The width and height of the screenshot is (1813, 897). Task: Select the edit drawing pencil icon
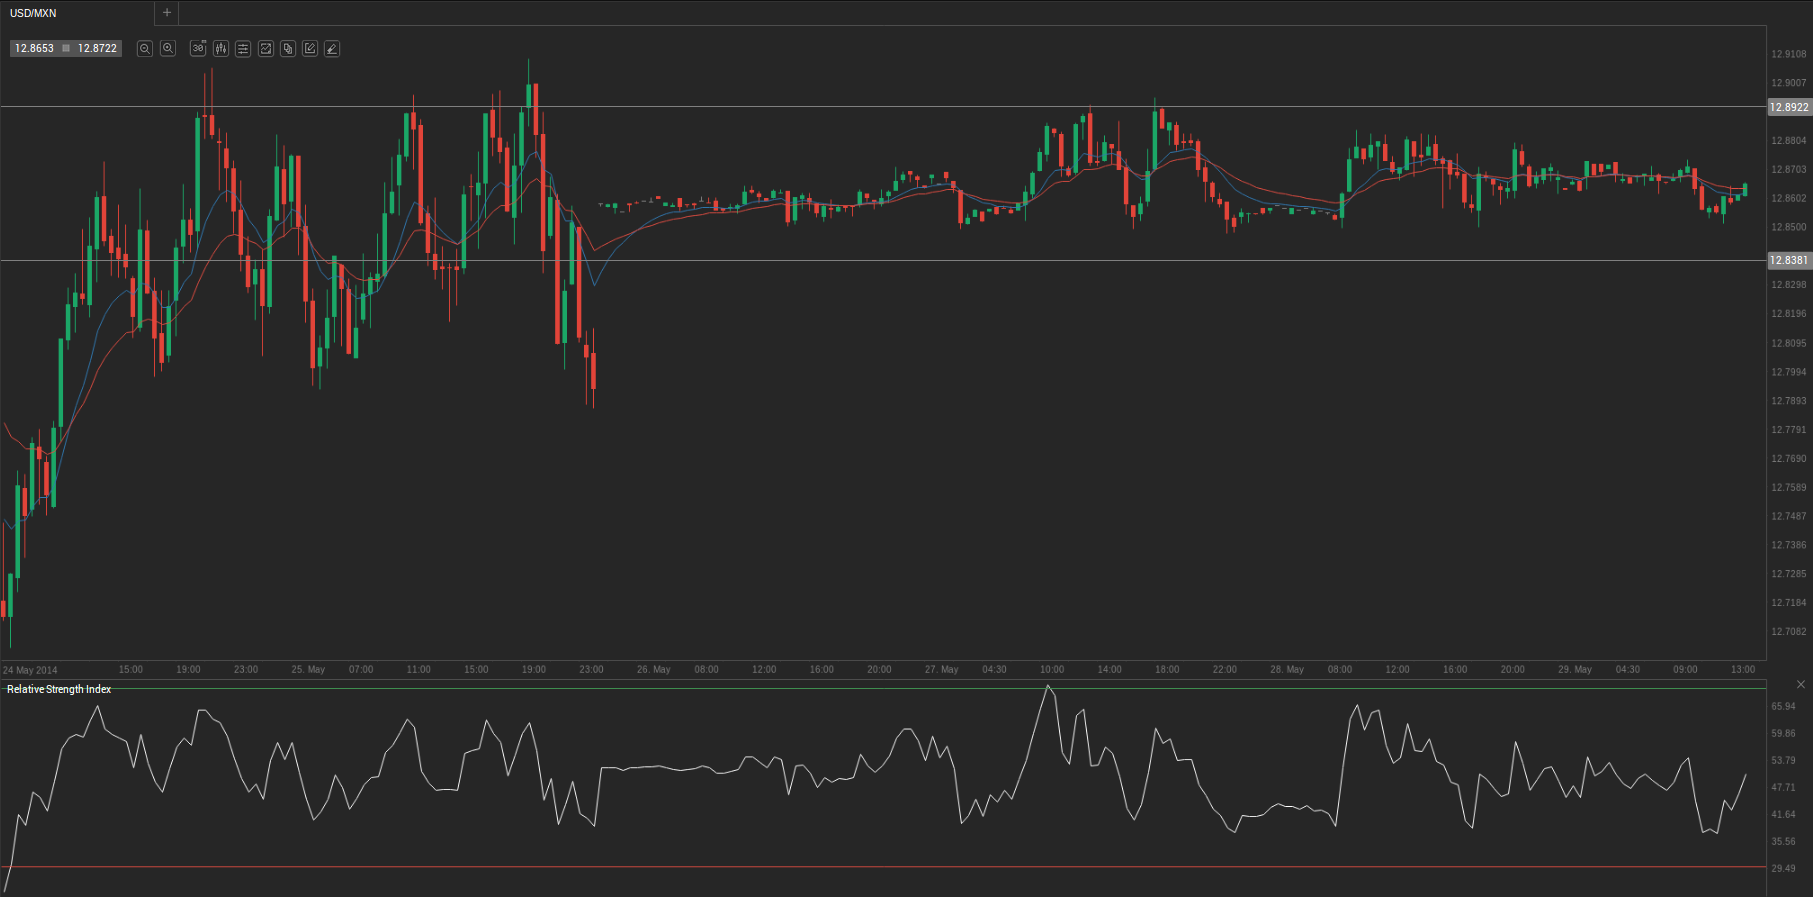tap(310, 49)
